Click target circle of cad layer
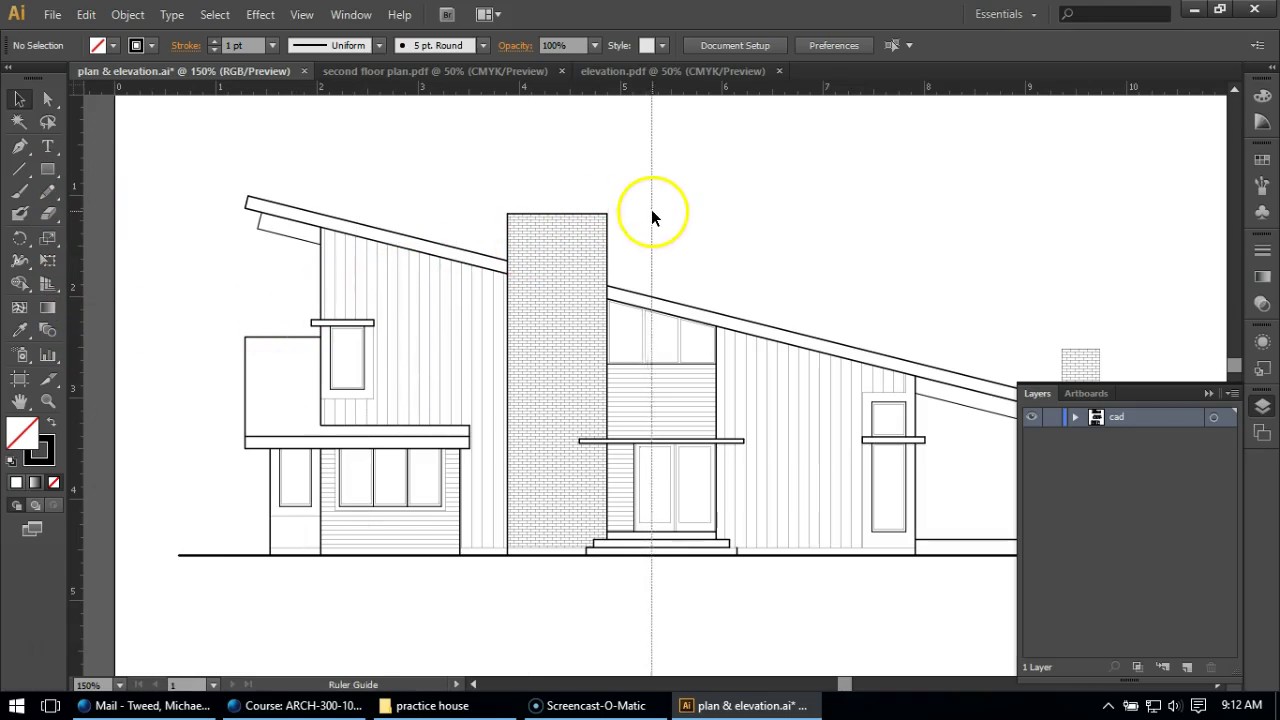The width and height of the screenshot is (1280, 720). coord(1213,418)
